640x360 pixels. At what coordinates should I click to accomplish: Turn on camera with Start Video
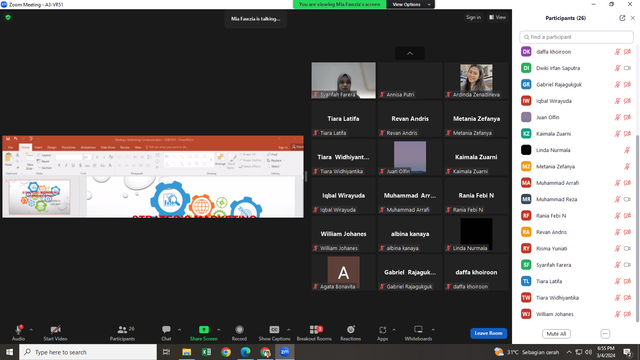pyautogui.click(x=55, y=332)
